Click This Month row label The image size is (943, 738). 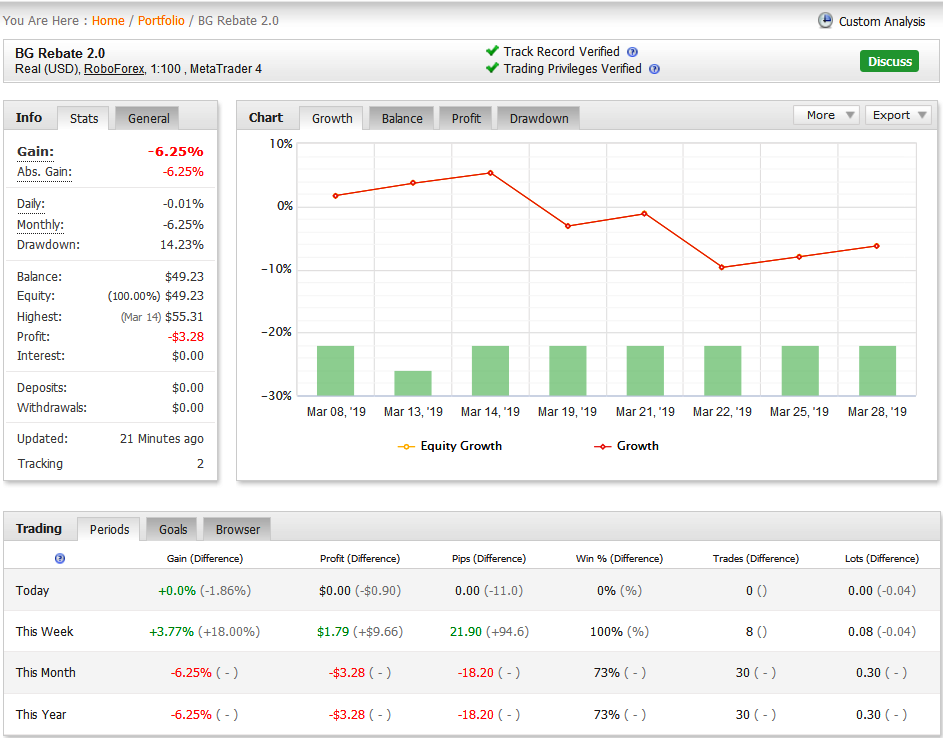[46, 673]
